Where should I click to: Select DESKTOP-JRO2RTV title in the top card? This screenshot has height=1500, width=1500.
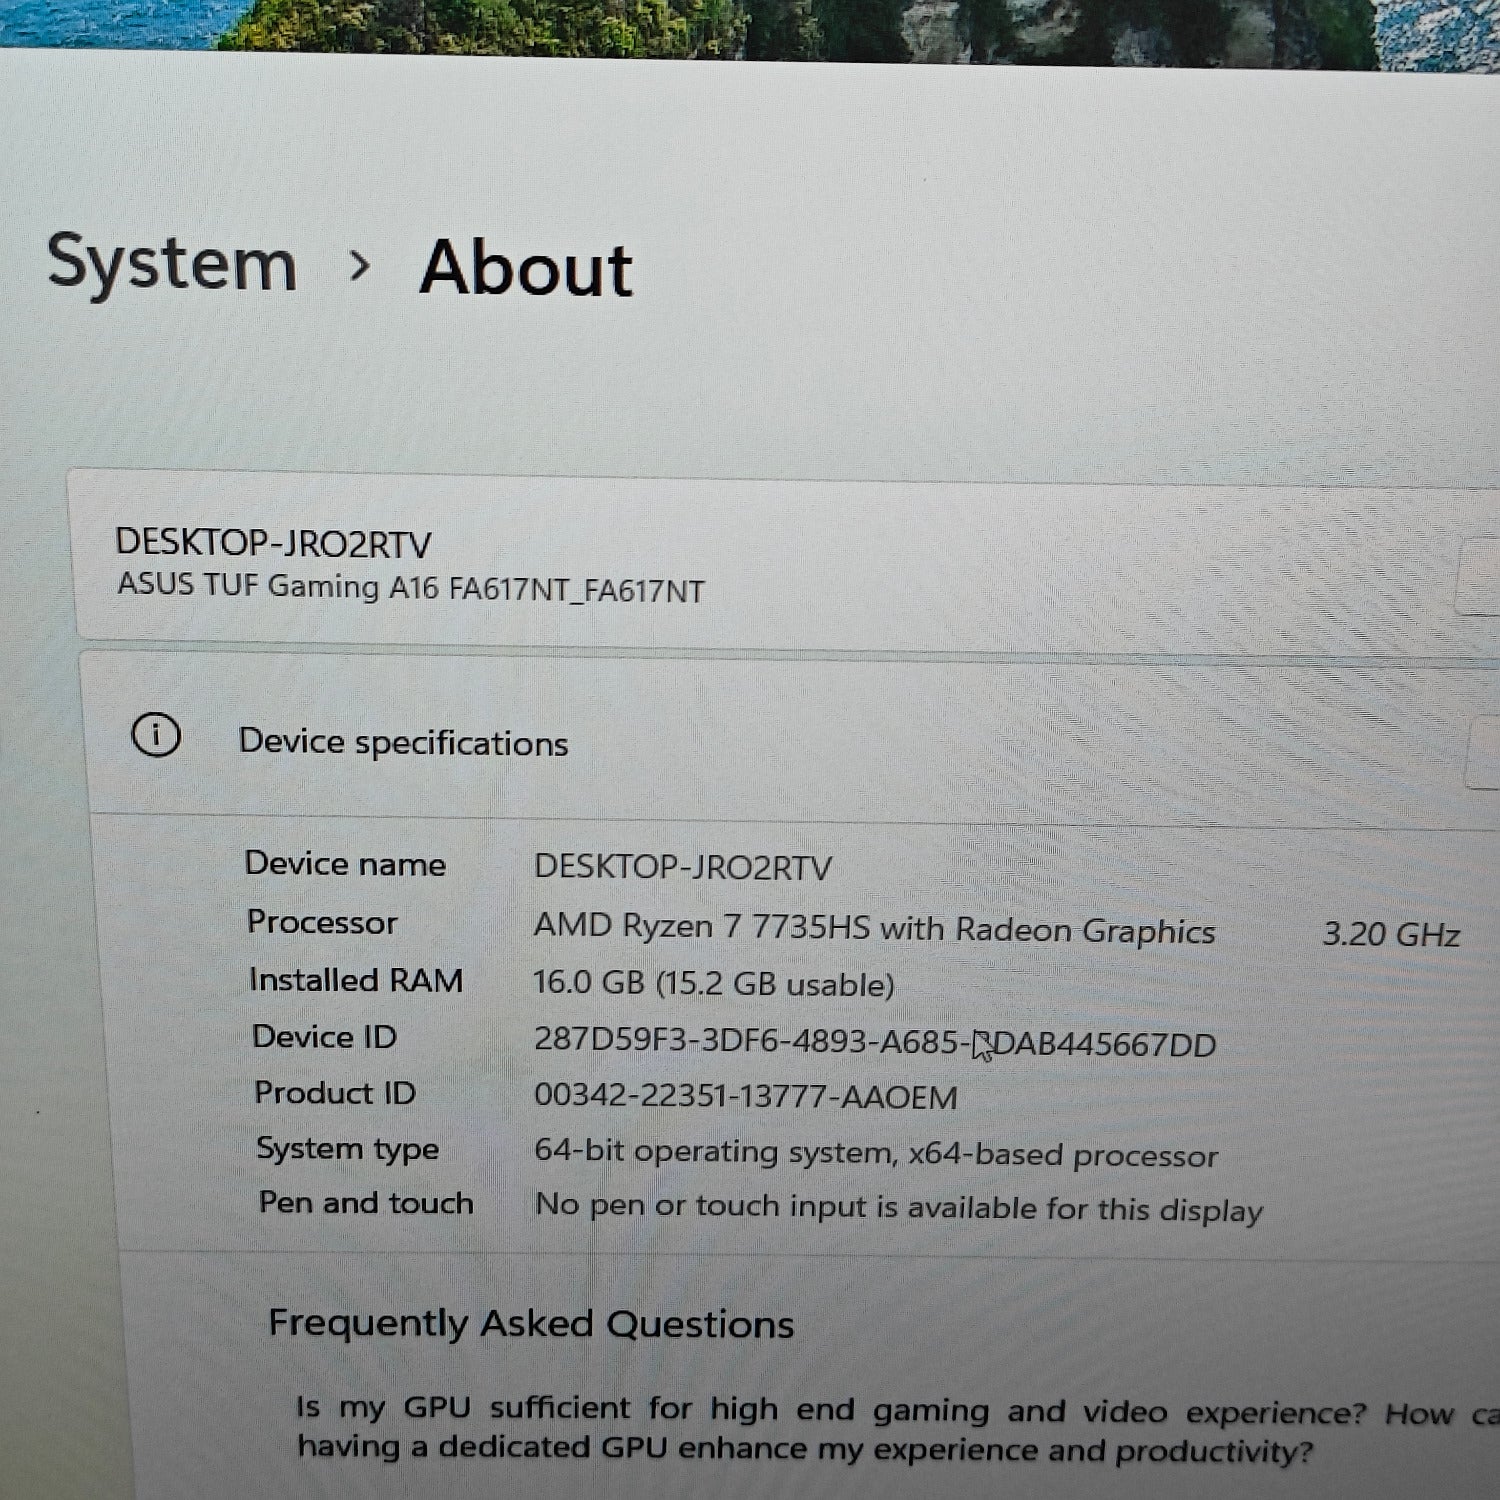(273, 543)
